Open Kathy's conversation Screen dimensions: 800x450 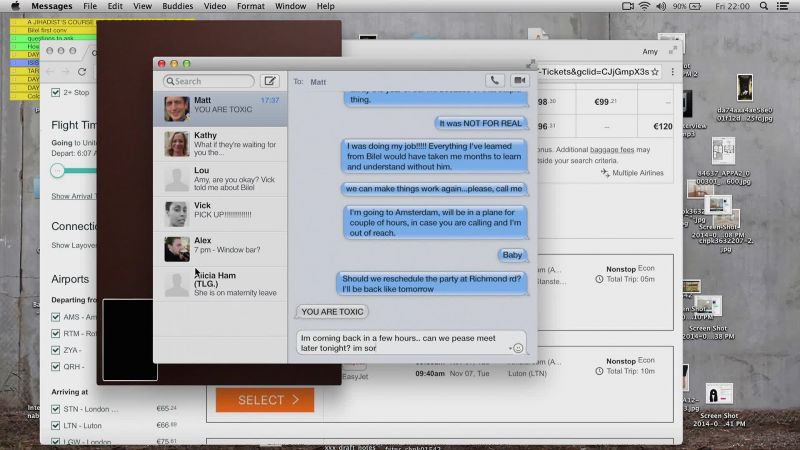[220, 144]
